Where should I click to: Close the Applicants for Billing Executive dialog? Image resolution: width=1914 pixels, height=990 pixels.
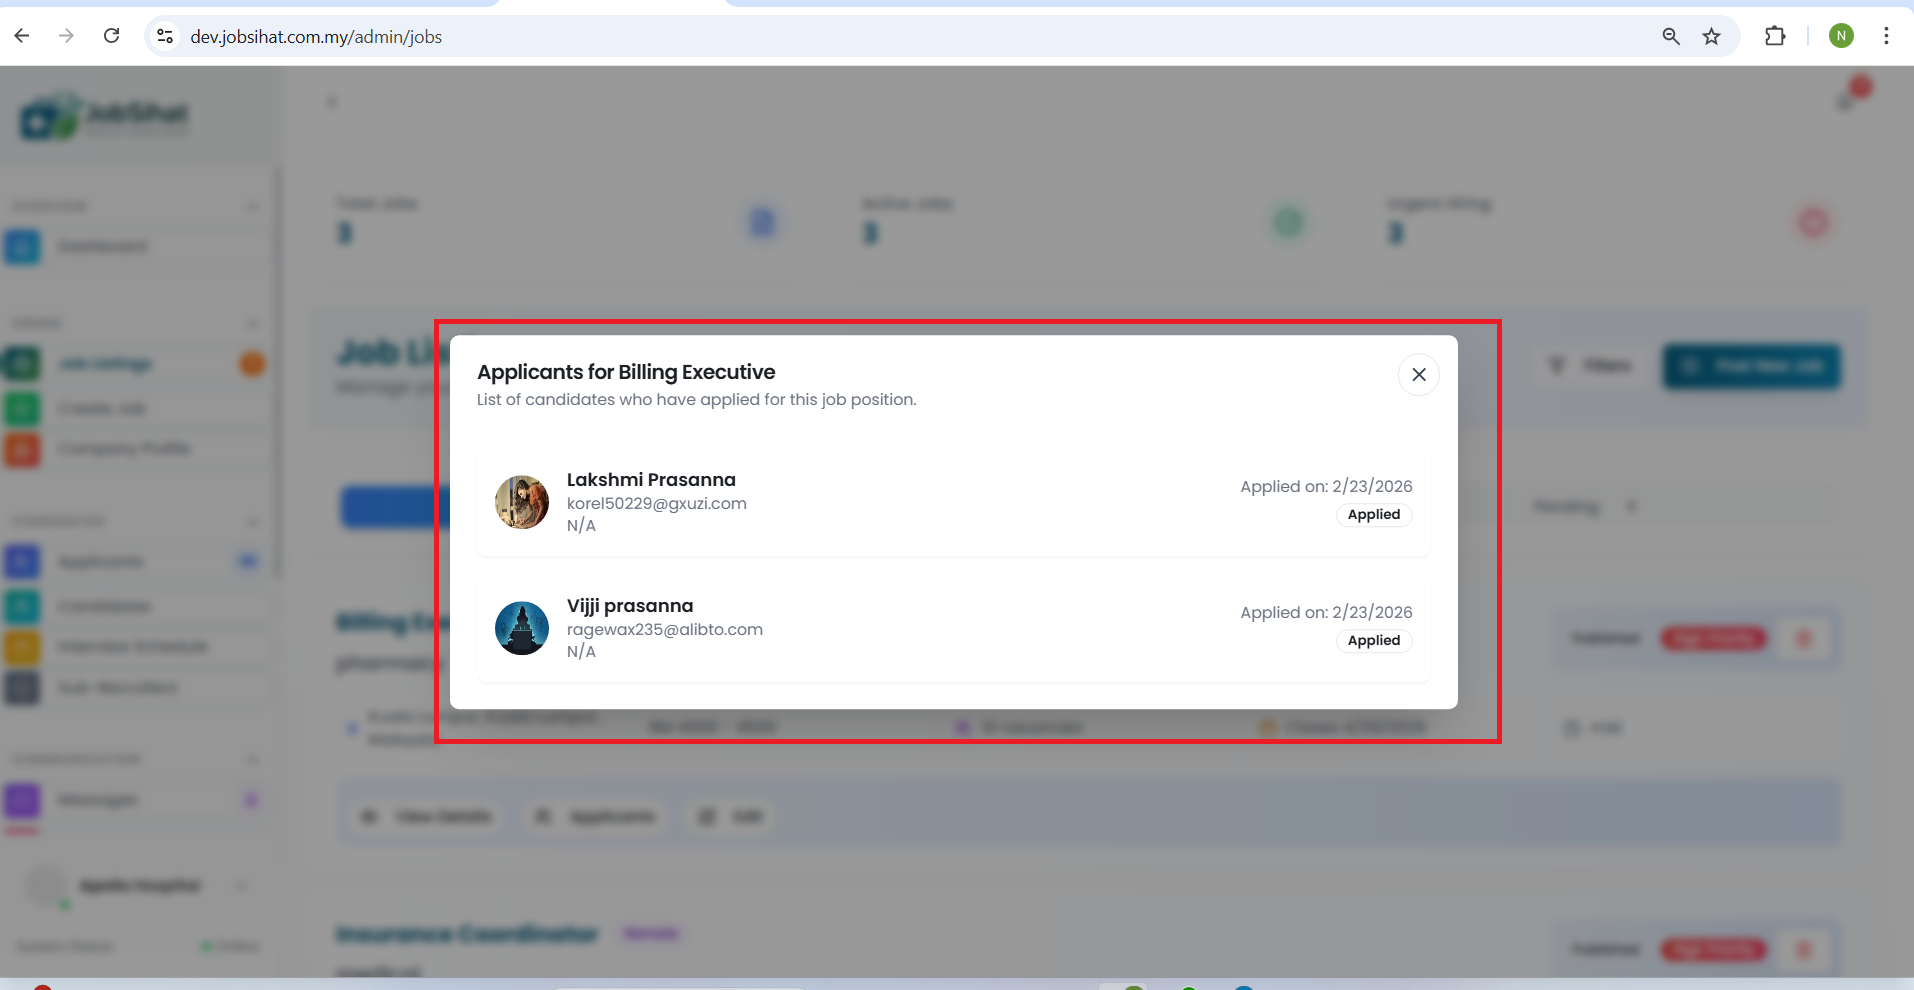coord(1418,375)
